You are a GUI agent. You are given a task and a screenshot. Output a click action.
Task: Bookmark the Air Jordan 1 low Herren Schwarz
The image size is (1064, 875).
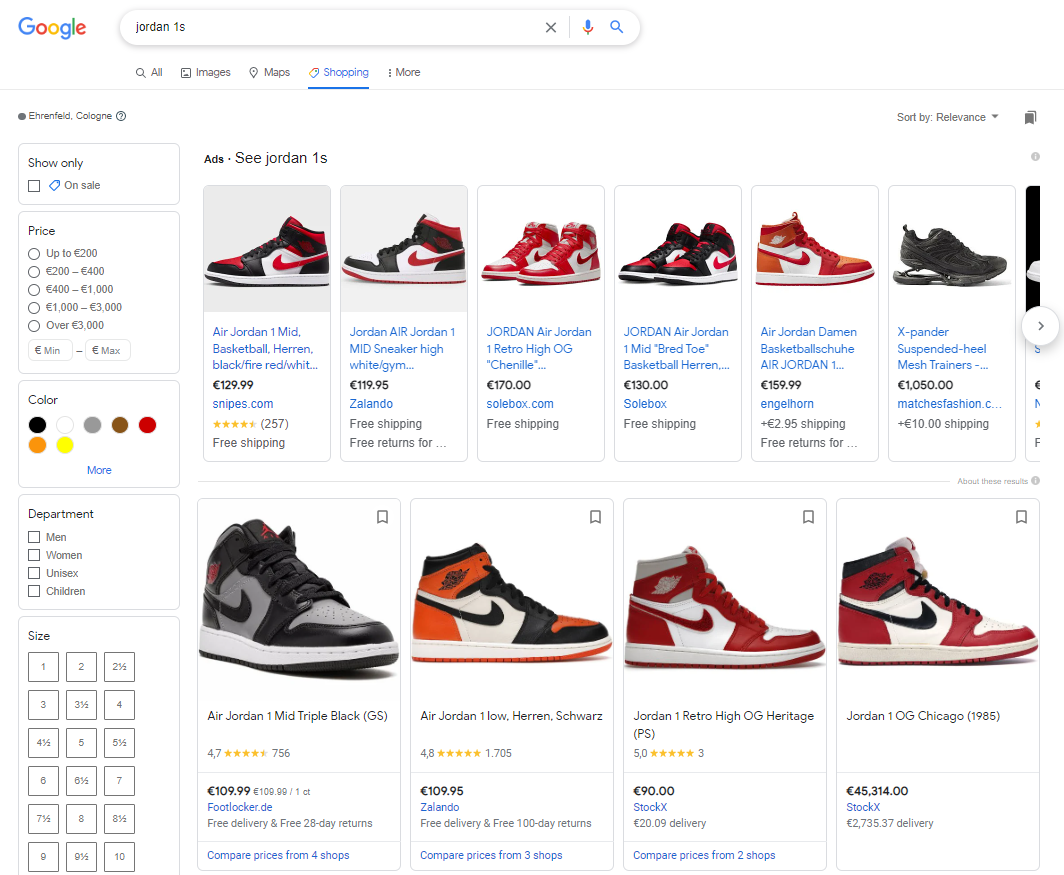coord(596,517)
